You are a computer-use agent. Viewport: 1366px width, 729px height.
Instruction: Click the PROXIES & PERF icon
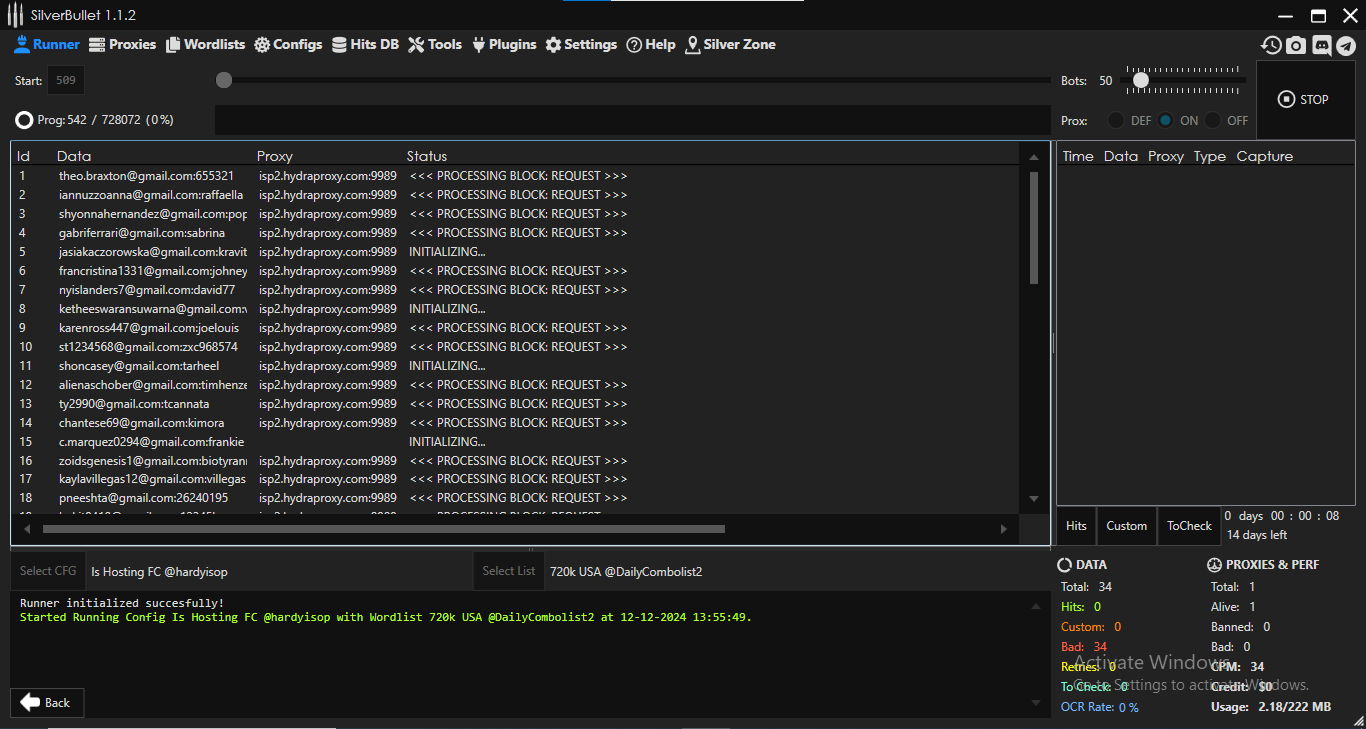(1214, 565)
